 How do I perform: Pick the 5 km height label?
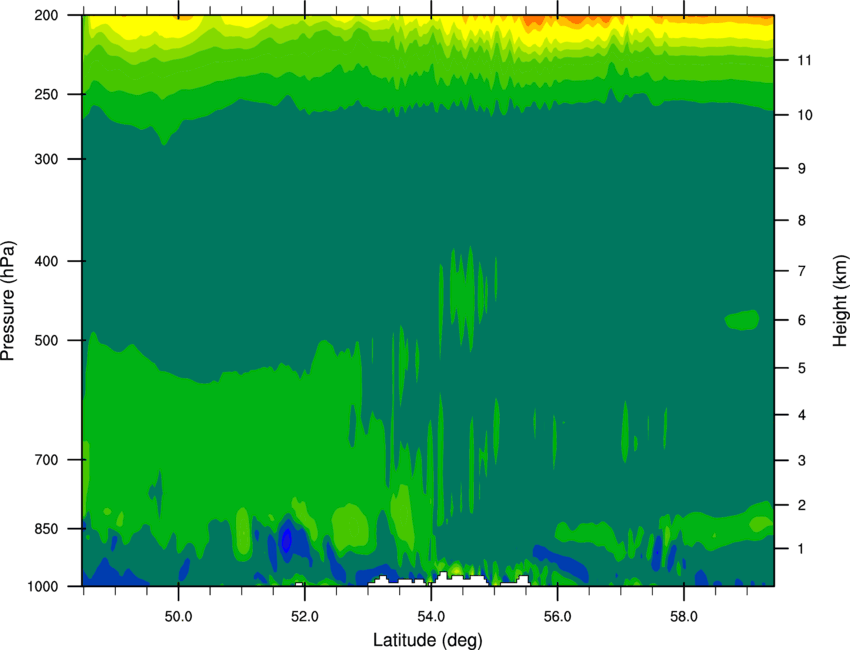pyautogui.click(x=802, y=368)
